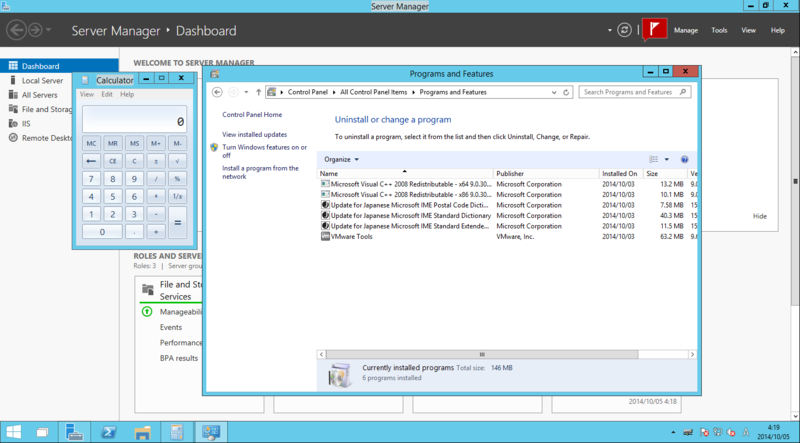Open recent locations dropdown in Programs and Features
The width and height of the screenshot is (800, 443).
tap(246, 92)
